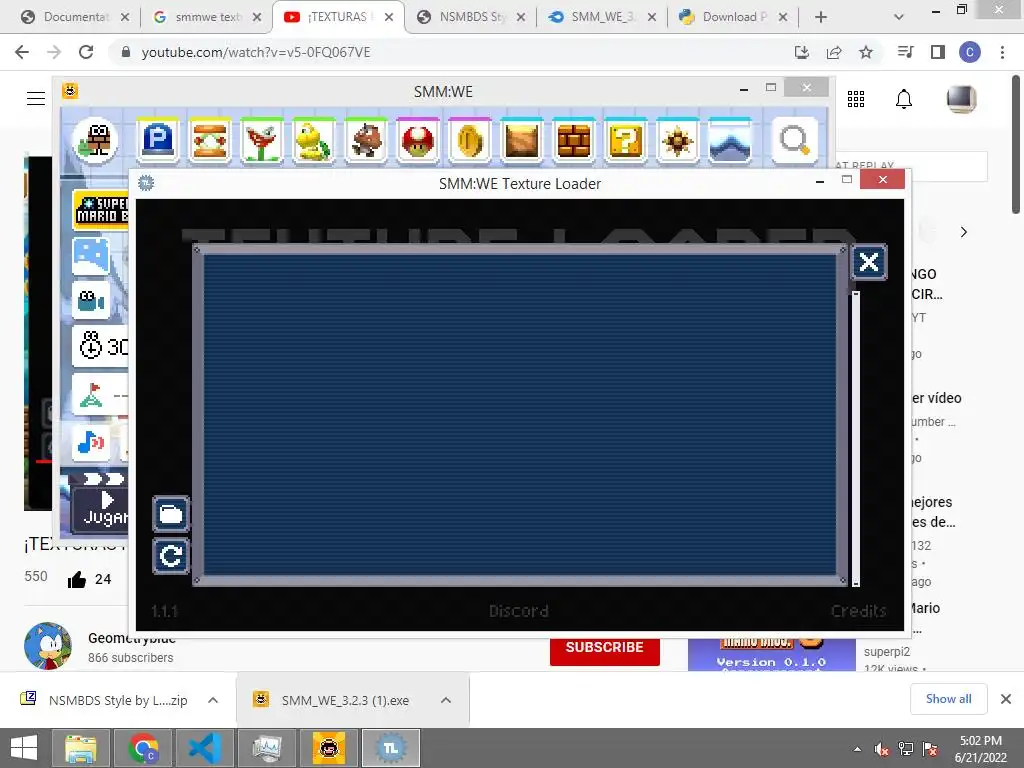Switch to the Documentation browser tab
This screenshot has height=768, width=1024.
pyautogui.click(x=74, y=17)
